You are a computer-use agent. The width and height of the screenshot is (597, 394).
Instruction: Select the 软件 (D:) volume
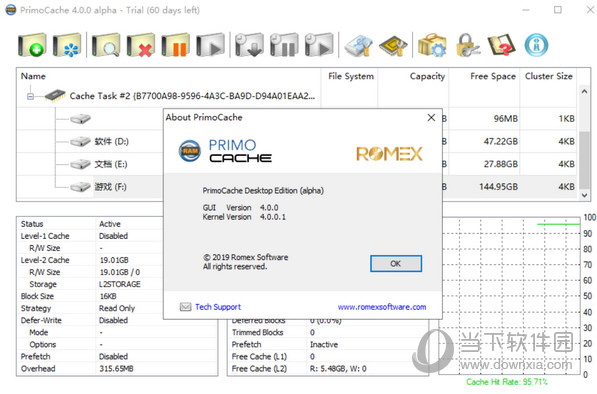[x=112, y=142]
